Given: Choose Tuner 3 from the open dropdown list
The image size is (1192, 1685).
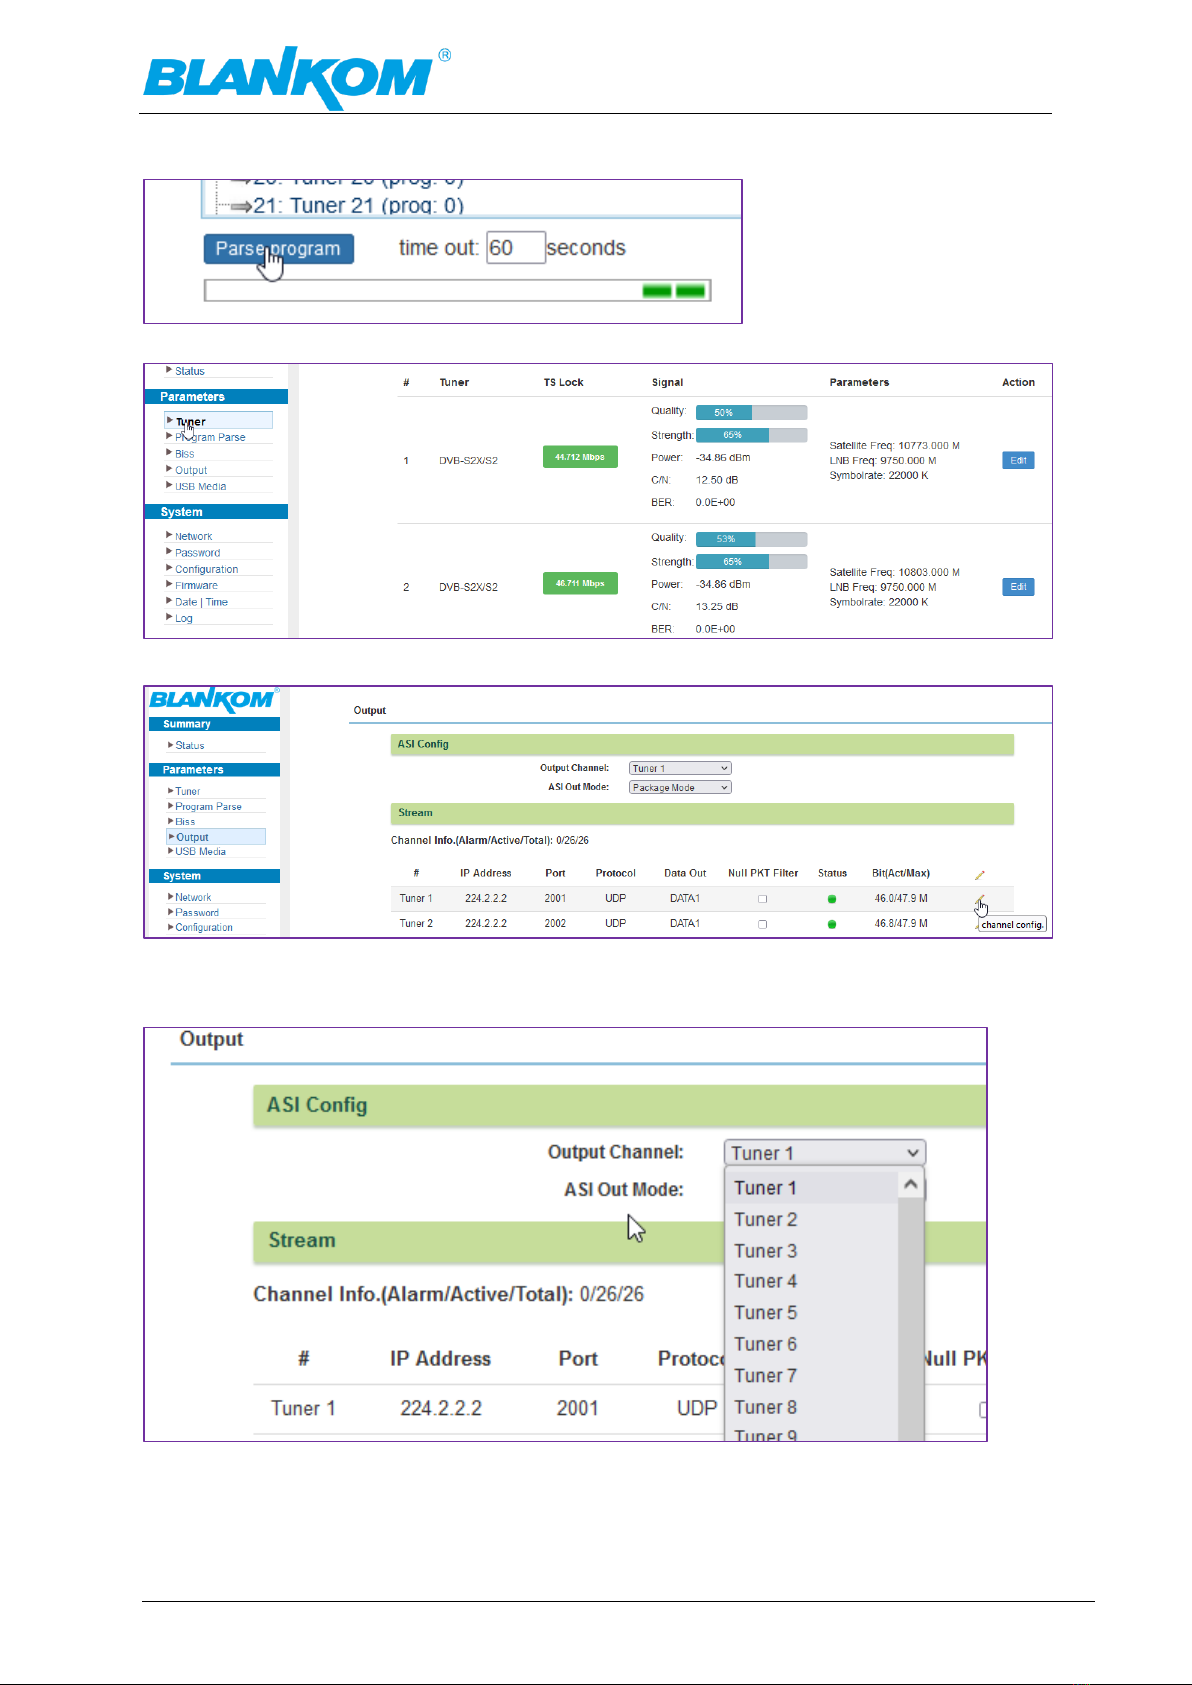Looking at the screenshot, I should pyautogui.click(x=810, y=1251).
